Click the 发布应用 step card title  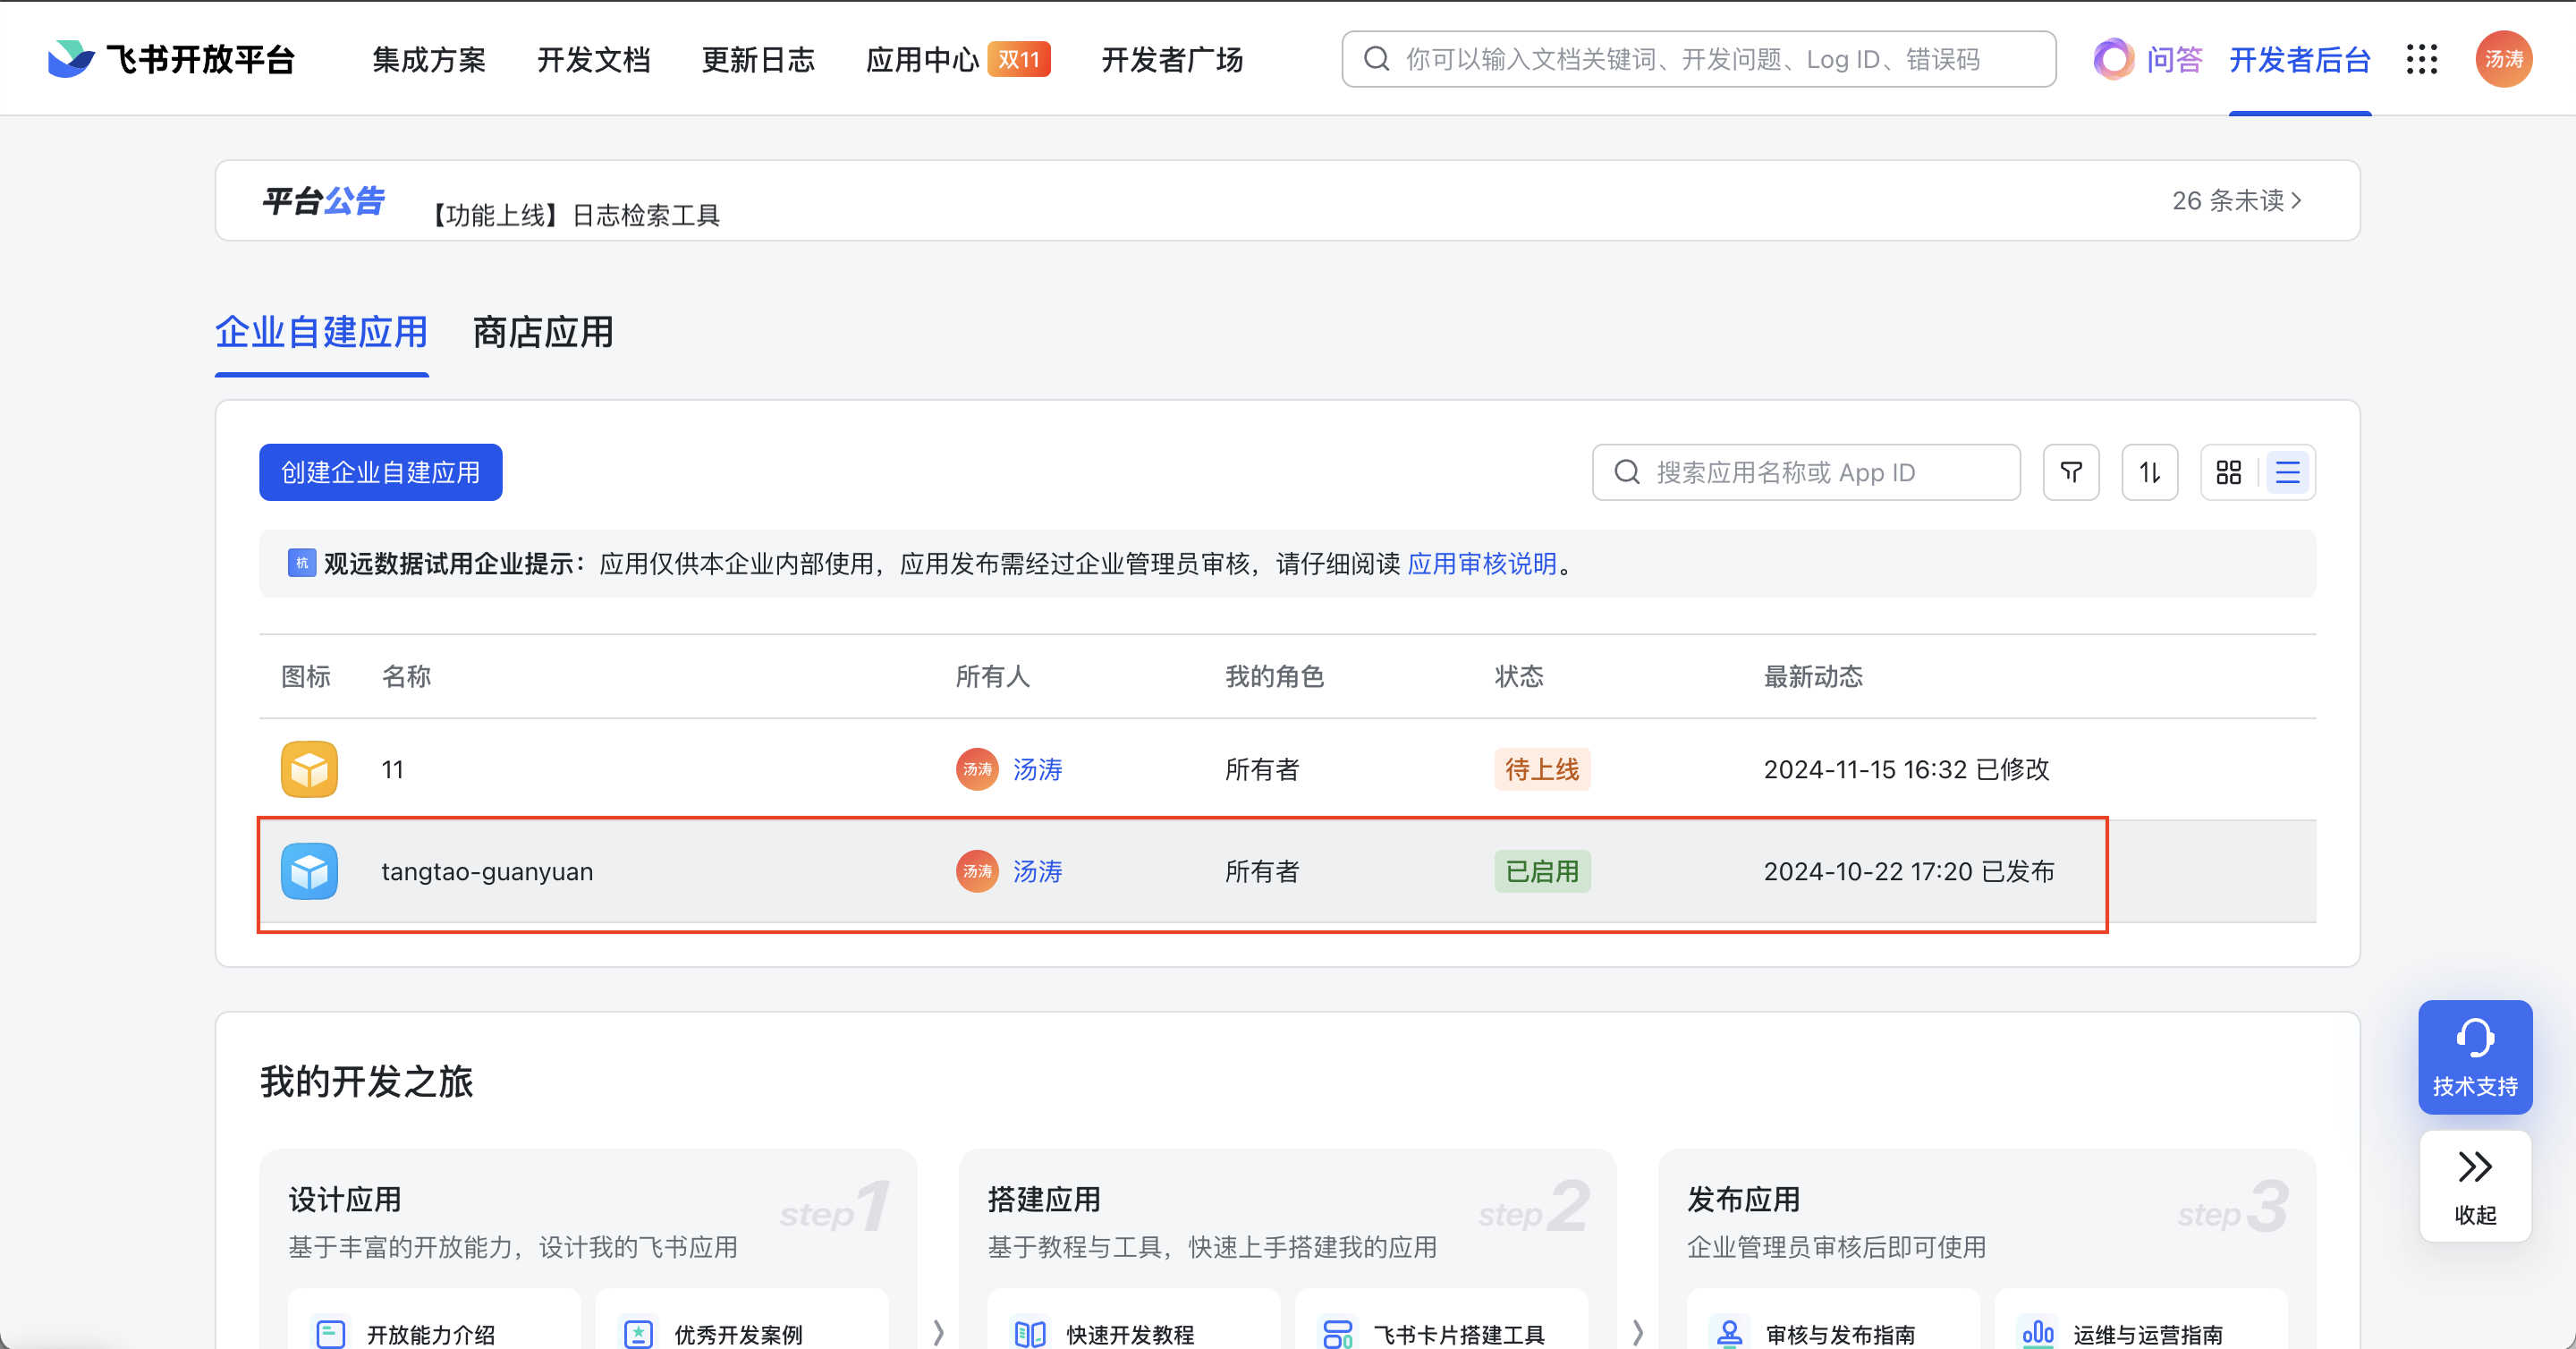point(1743,1199)
